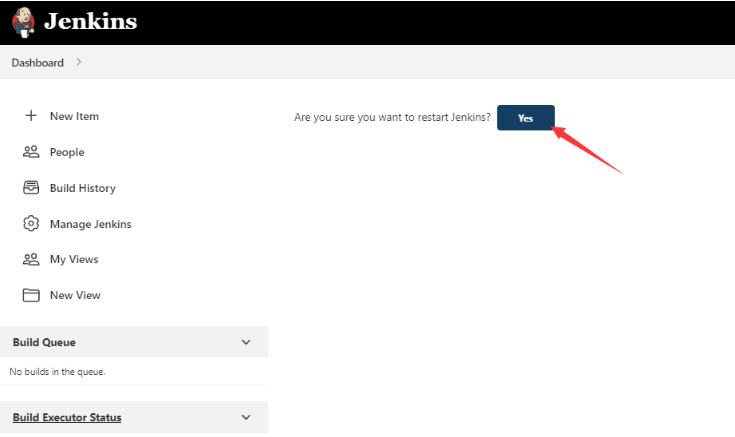The height and width of the screenshot is (437, 735).
Task: Click the New View folder icon
Action: (x=31, y=295)
